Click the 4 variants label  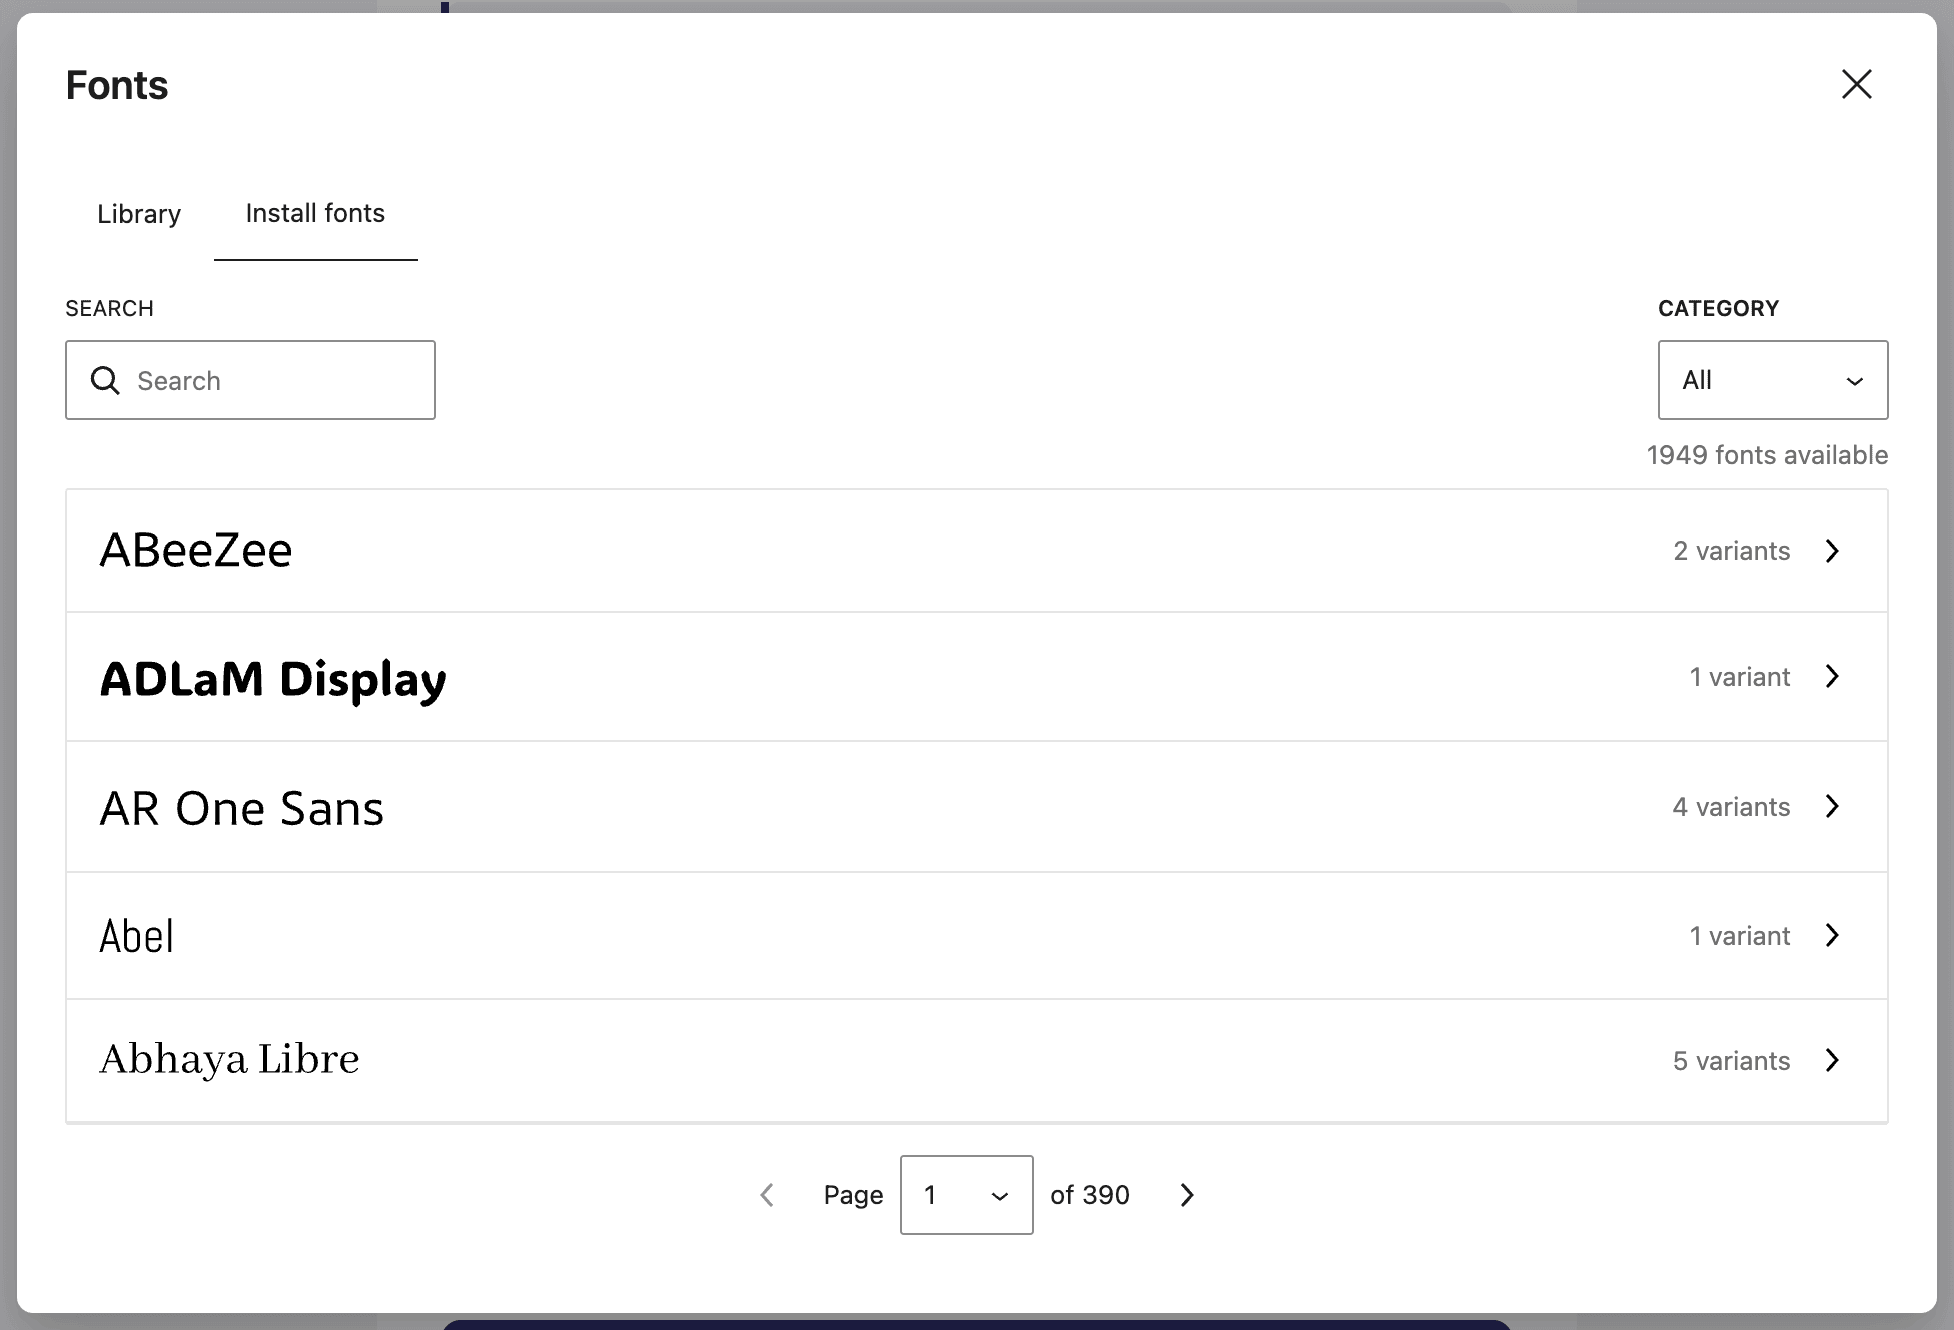[1731, 807]
